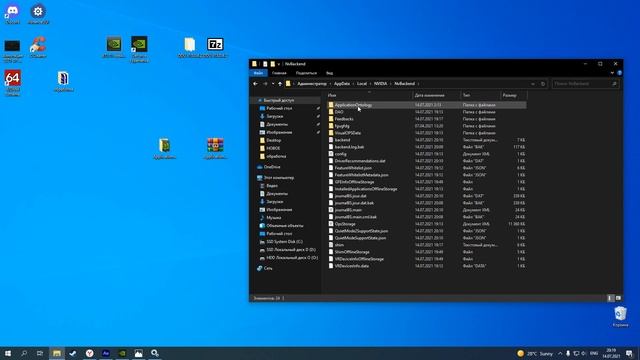Click Администратор in the address breadcrumb
The height and width of the screenshot is (360, 640).
[x=312, y=84]
